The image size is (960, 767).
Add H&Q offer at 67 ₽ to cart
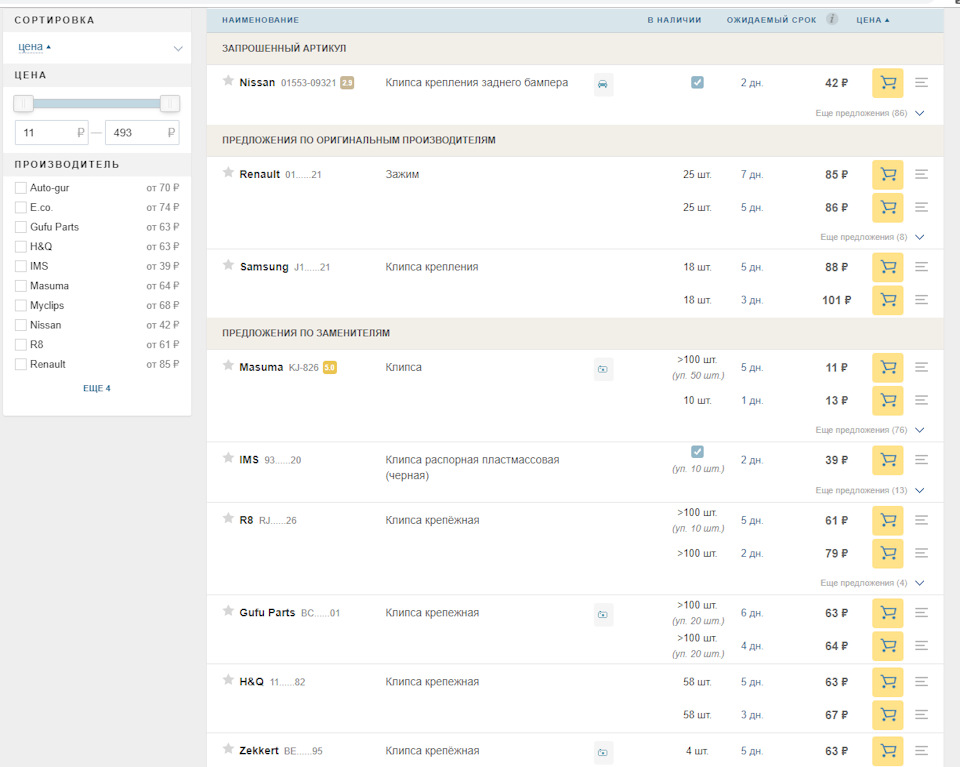[x=887, y=715]
